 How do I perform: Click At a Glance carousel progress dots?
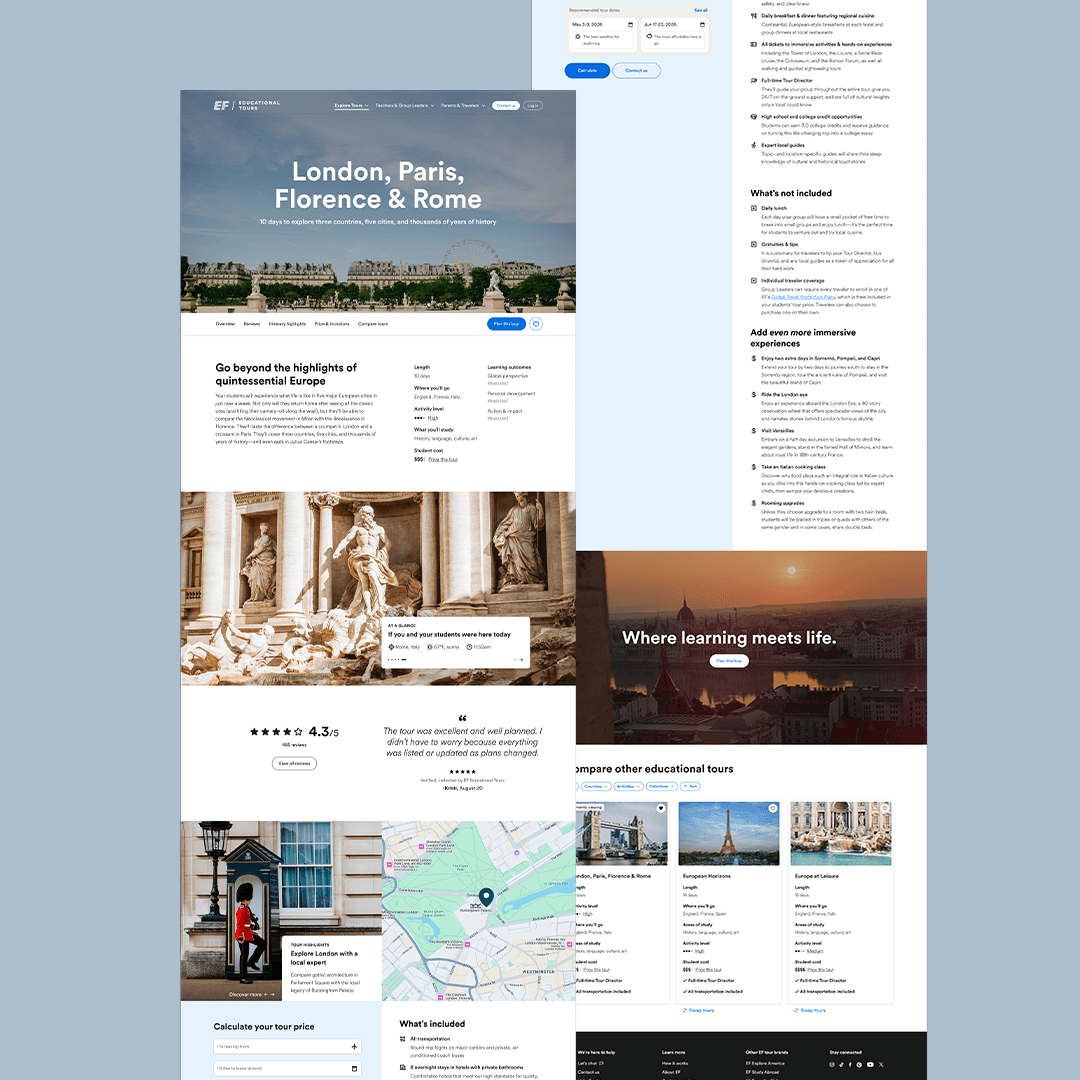pos(397,660)
